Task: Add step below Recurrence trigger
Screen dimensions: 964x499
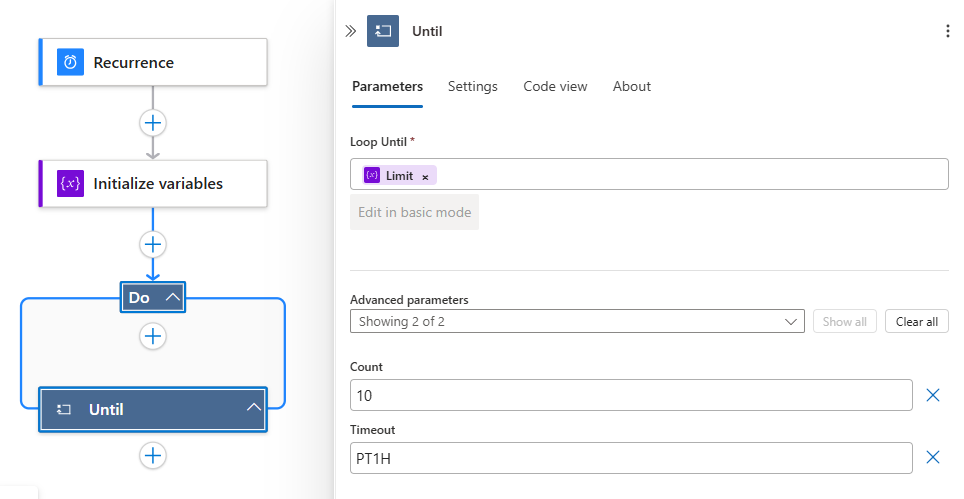Action: pos(153,123)
